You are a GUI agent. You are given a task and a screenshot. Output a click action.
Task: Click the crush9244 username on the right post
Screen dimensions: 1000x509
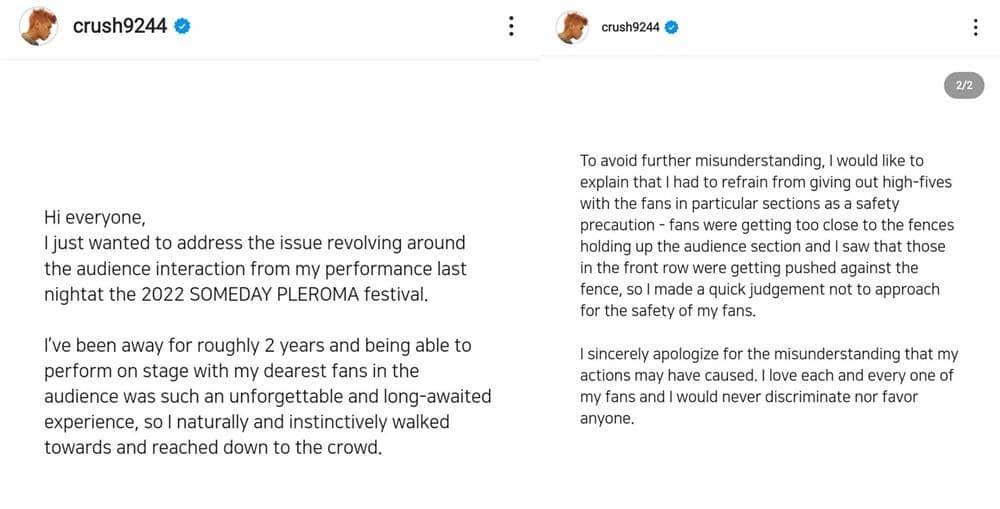[x=630, y=27]
